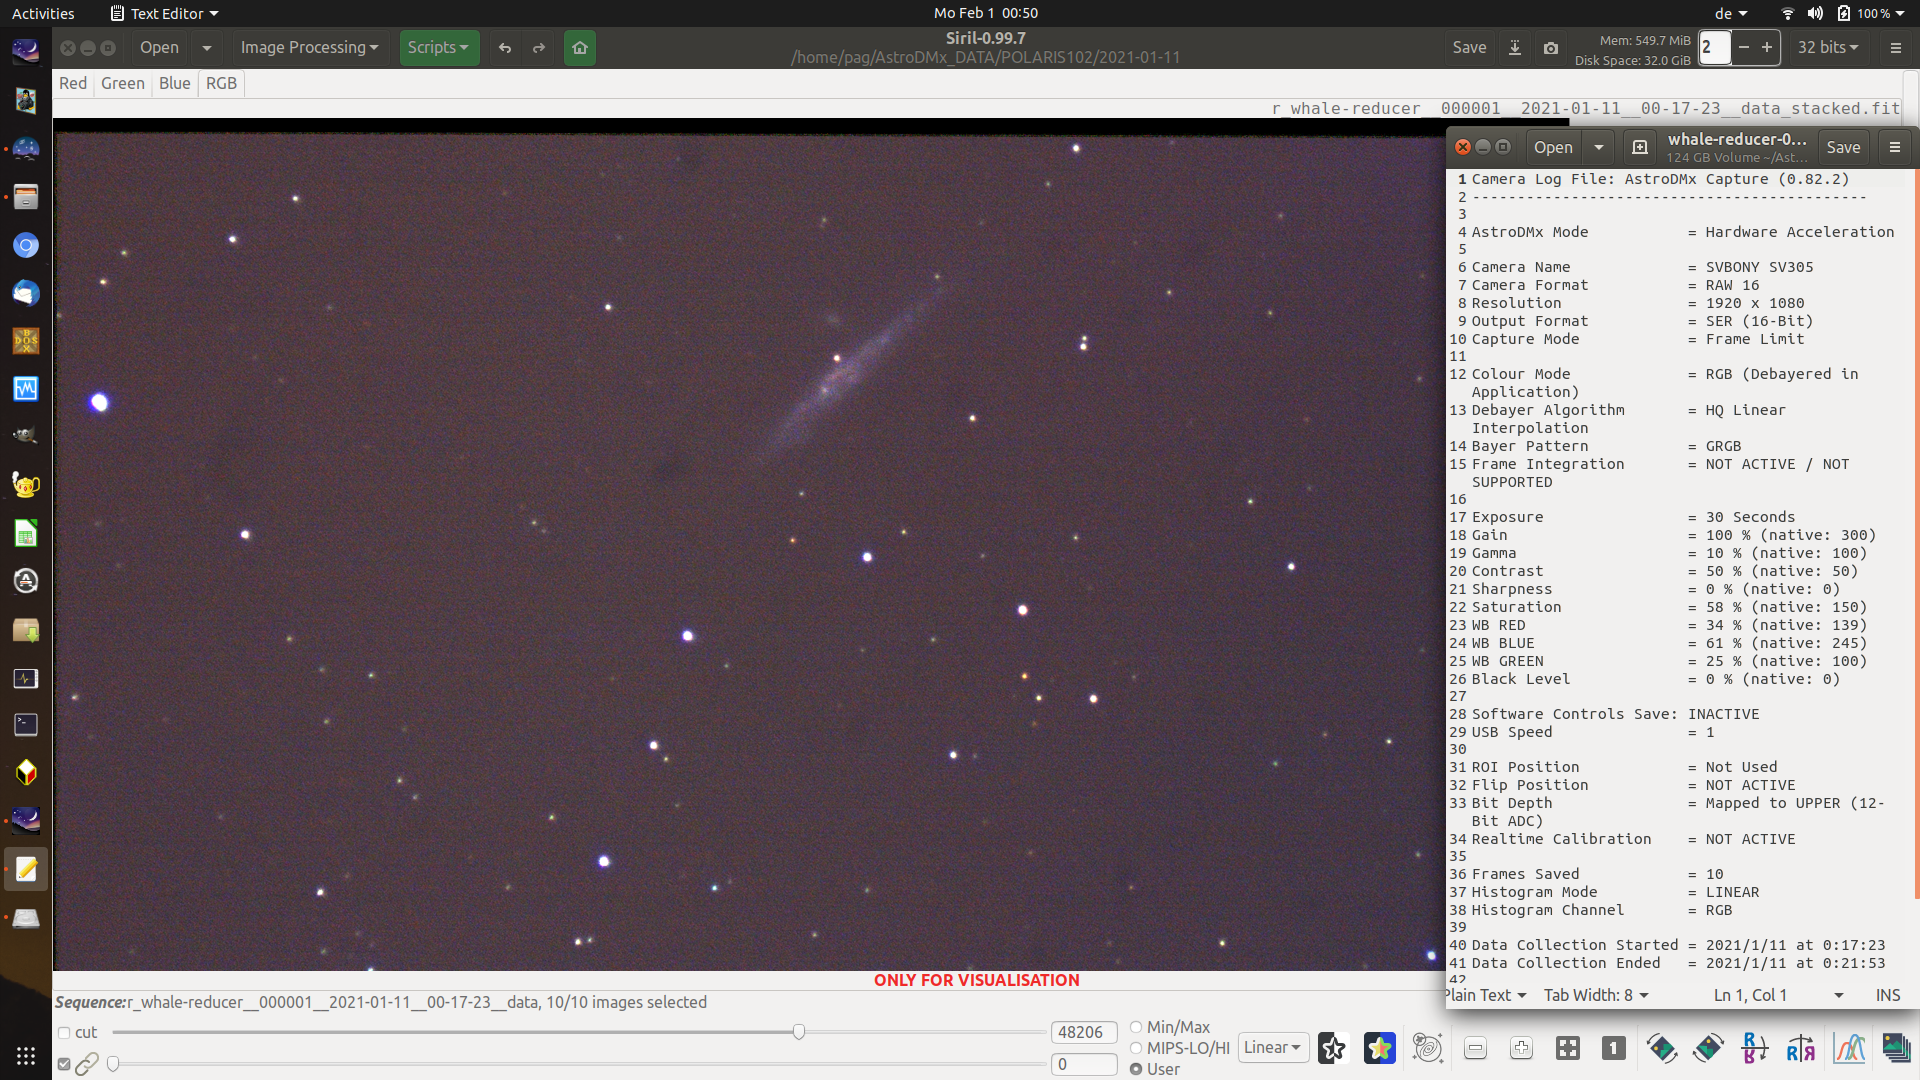Click the low cutoff value field 0

pyautogui.click(x=1084, y=1064)
